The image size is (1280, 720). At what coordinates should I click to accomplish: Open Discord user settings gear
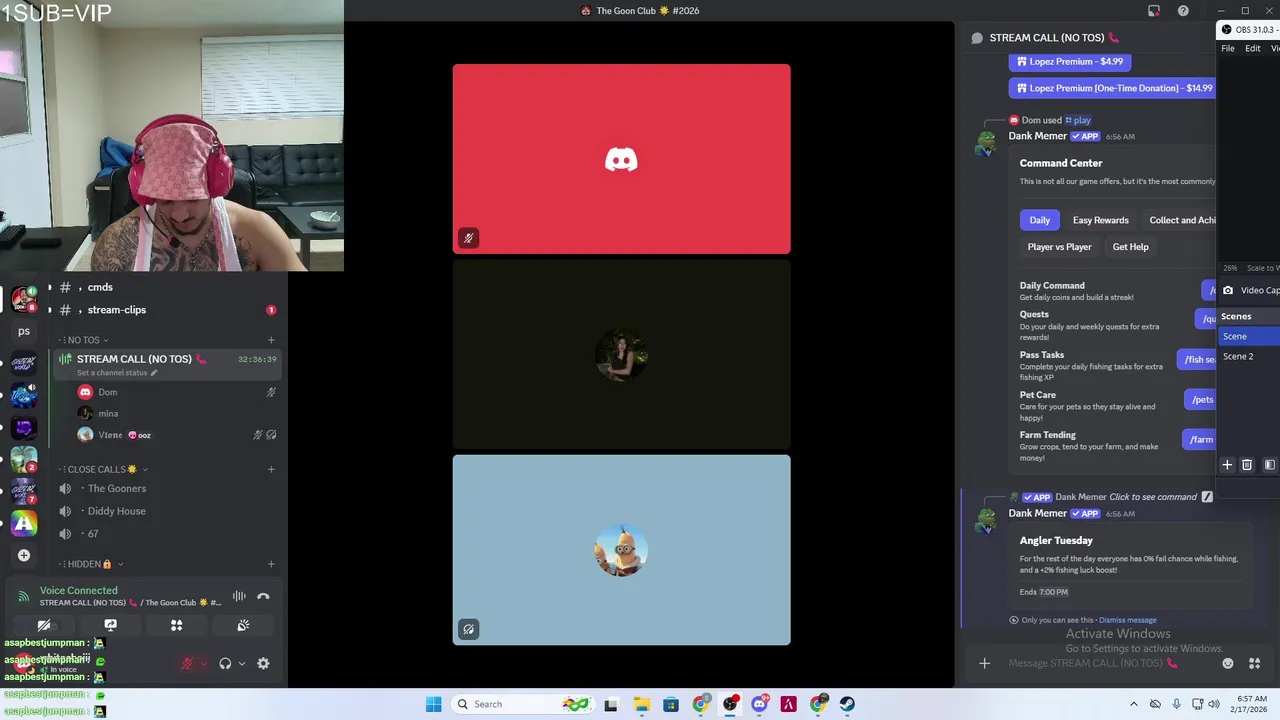[x=263, y=663]
